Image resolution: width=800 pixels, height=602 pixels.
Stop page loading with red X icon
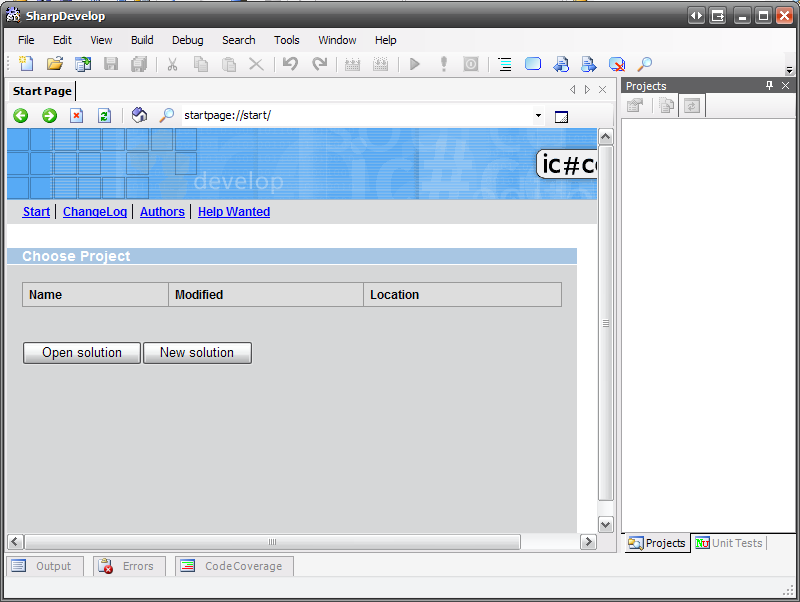click(x=76, y=116)
